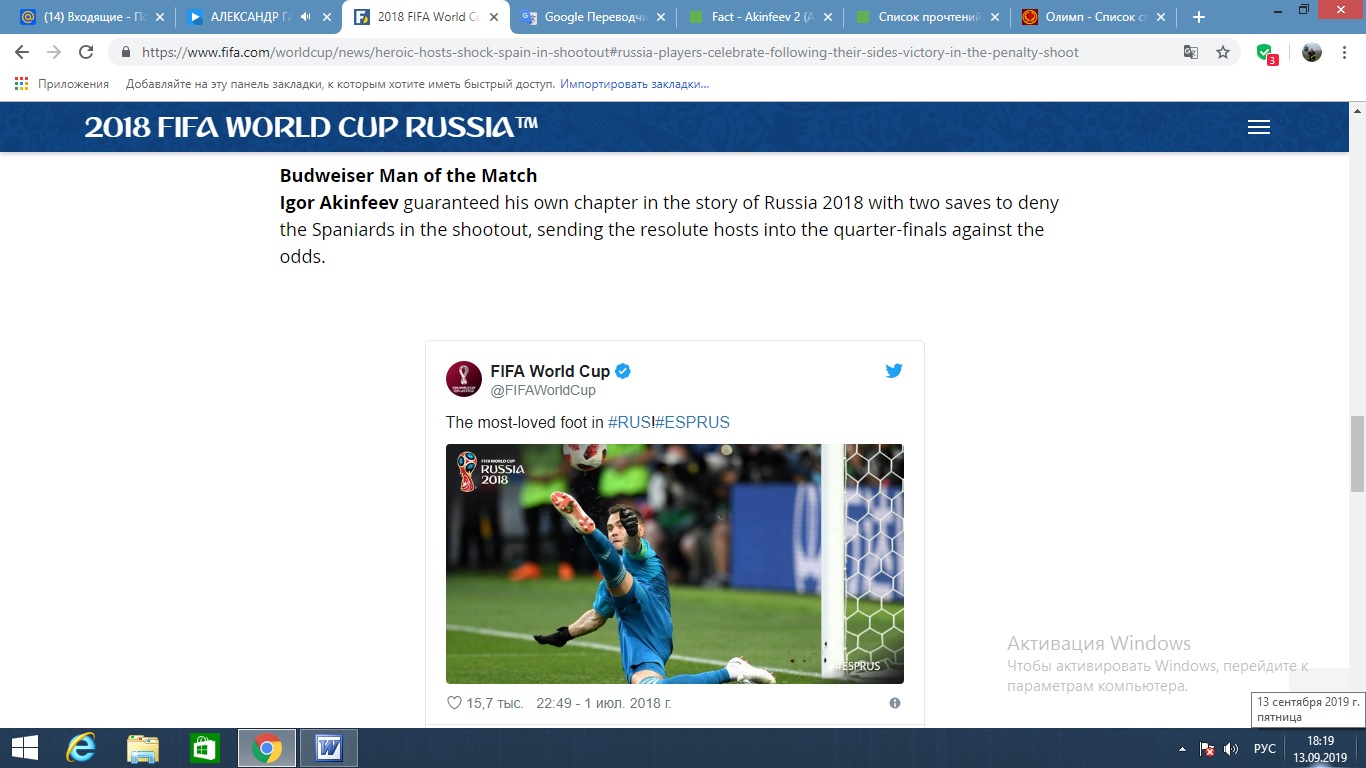The height and width of the screenshot is (768, 1366).
Task: Switch to Fact - Akinfeev 2 tab
Action: coord(758,17)
